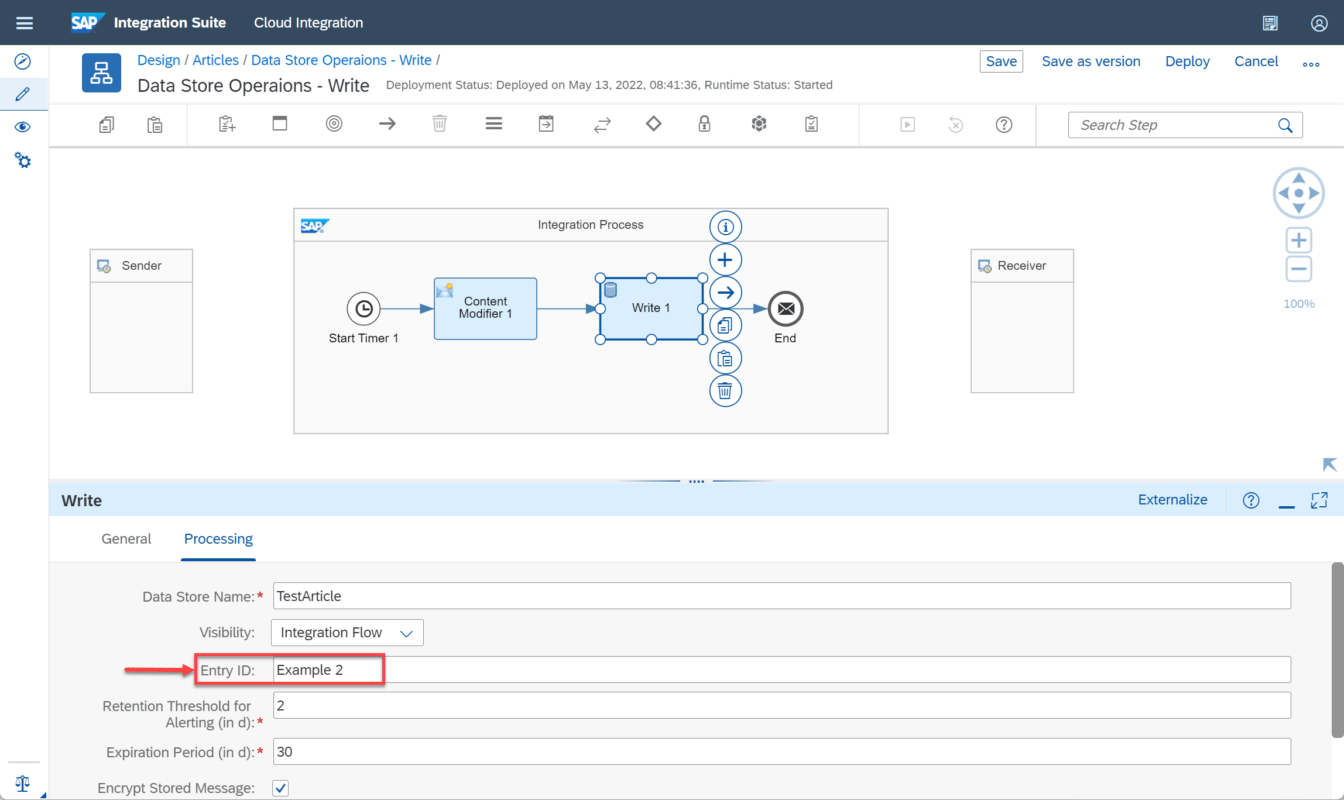Open Settings gears icon in sidebar
1344x800 pixels.
point(23,160)
